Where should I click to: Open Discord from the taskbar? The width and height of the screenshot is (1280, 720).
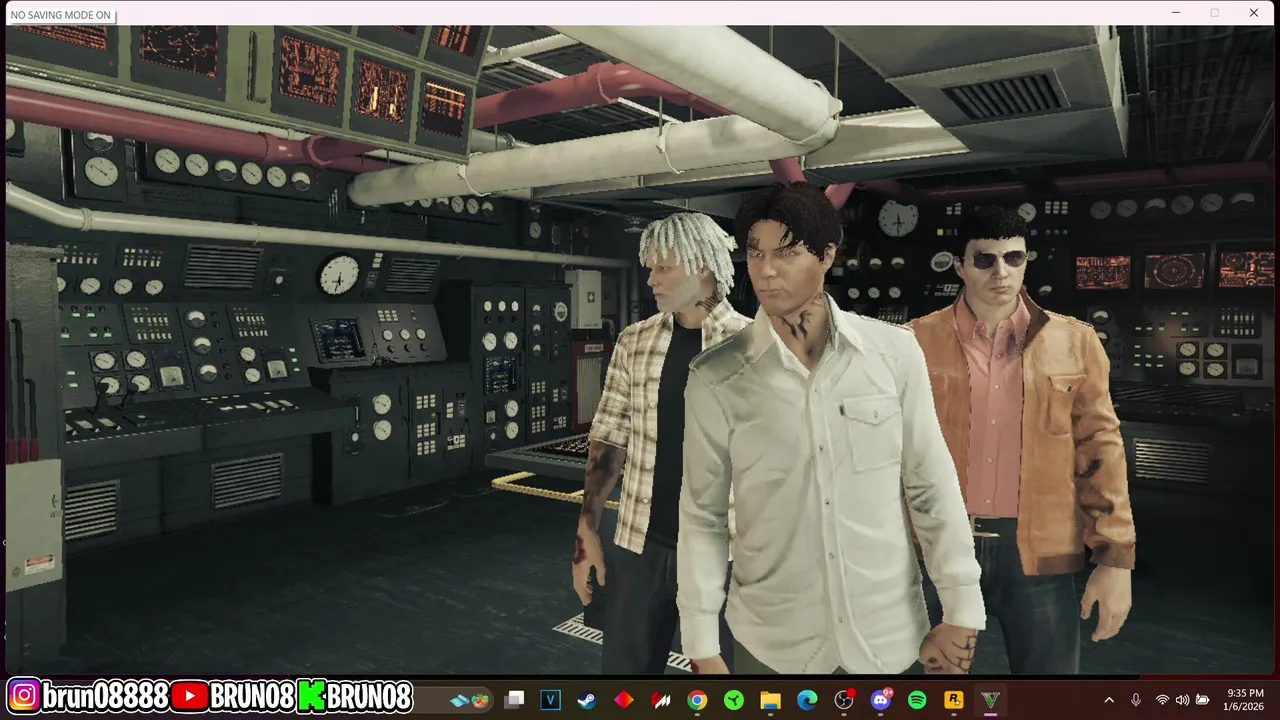click(881, 699)
